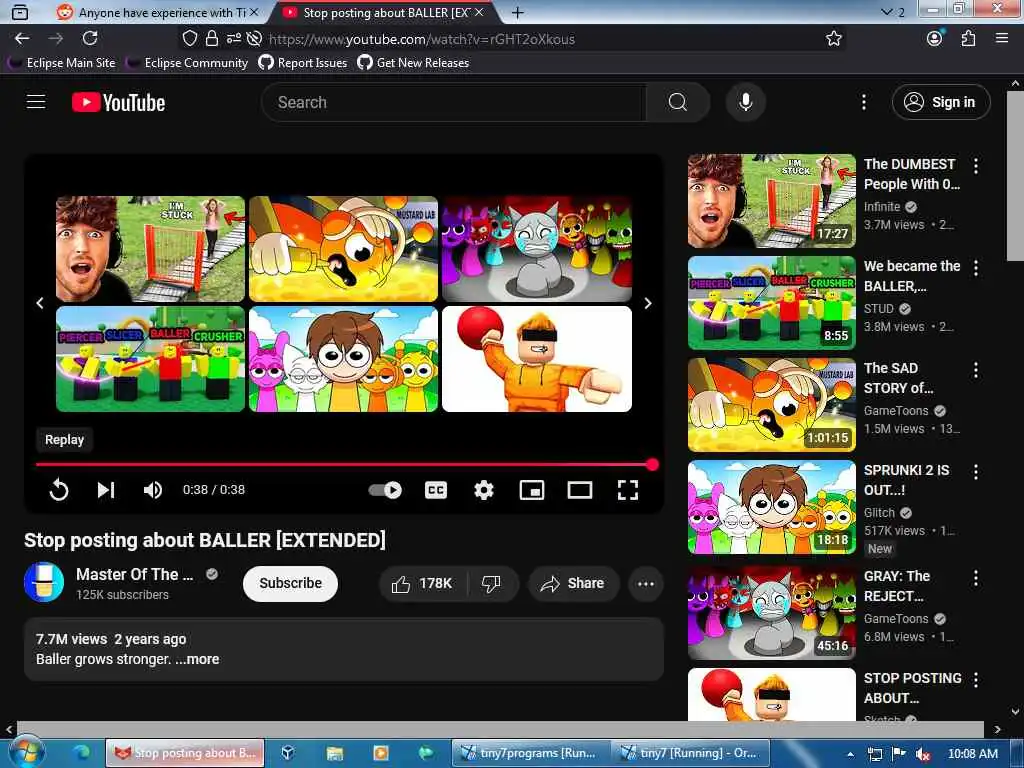Viewport: 1024px width, 768px height.
Task: Click the Replay label in the player
Action: tap(64, 440)
